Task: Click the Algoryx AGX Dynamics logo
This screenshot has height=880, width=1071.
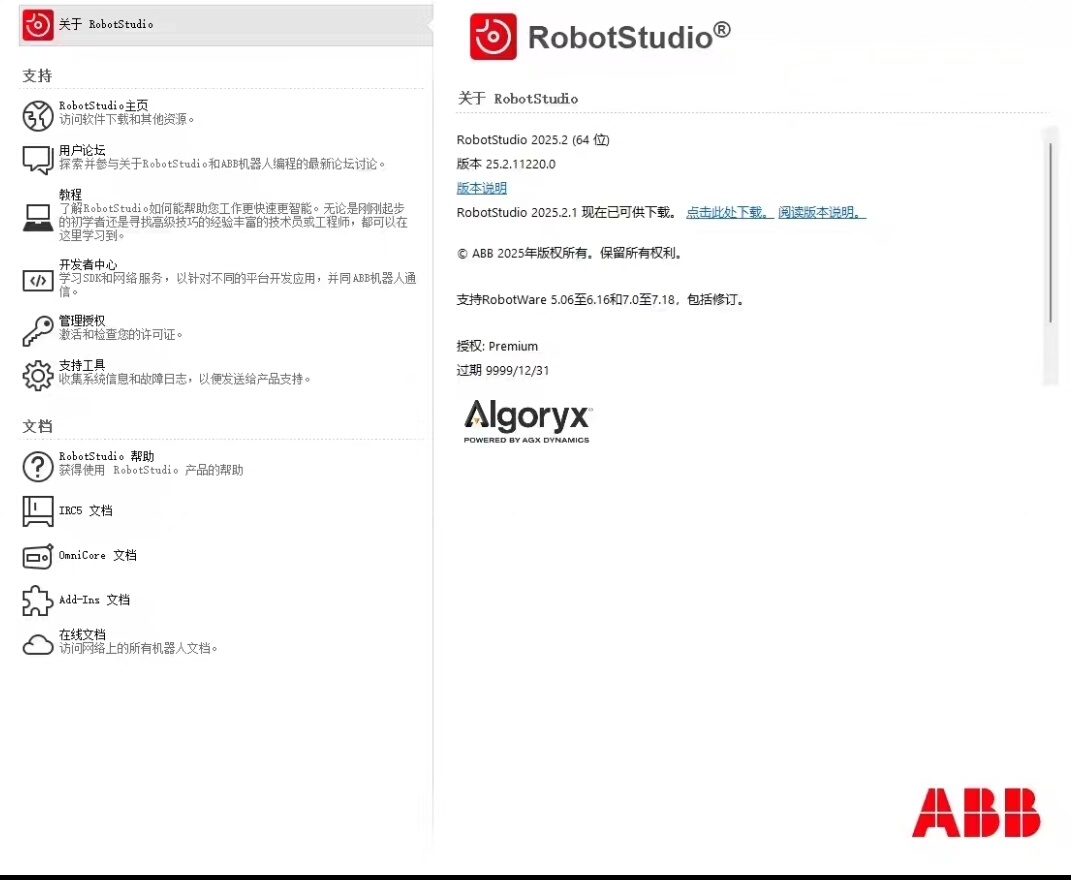Action: point(527,421)
